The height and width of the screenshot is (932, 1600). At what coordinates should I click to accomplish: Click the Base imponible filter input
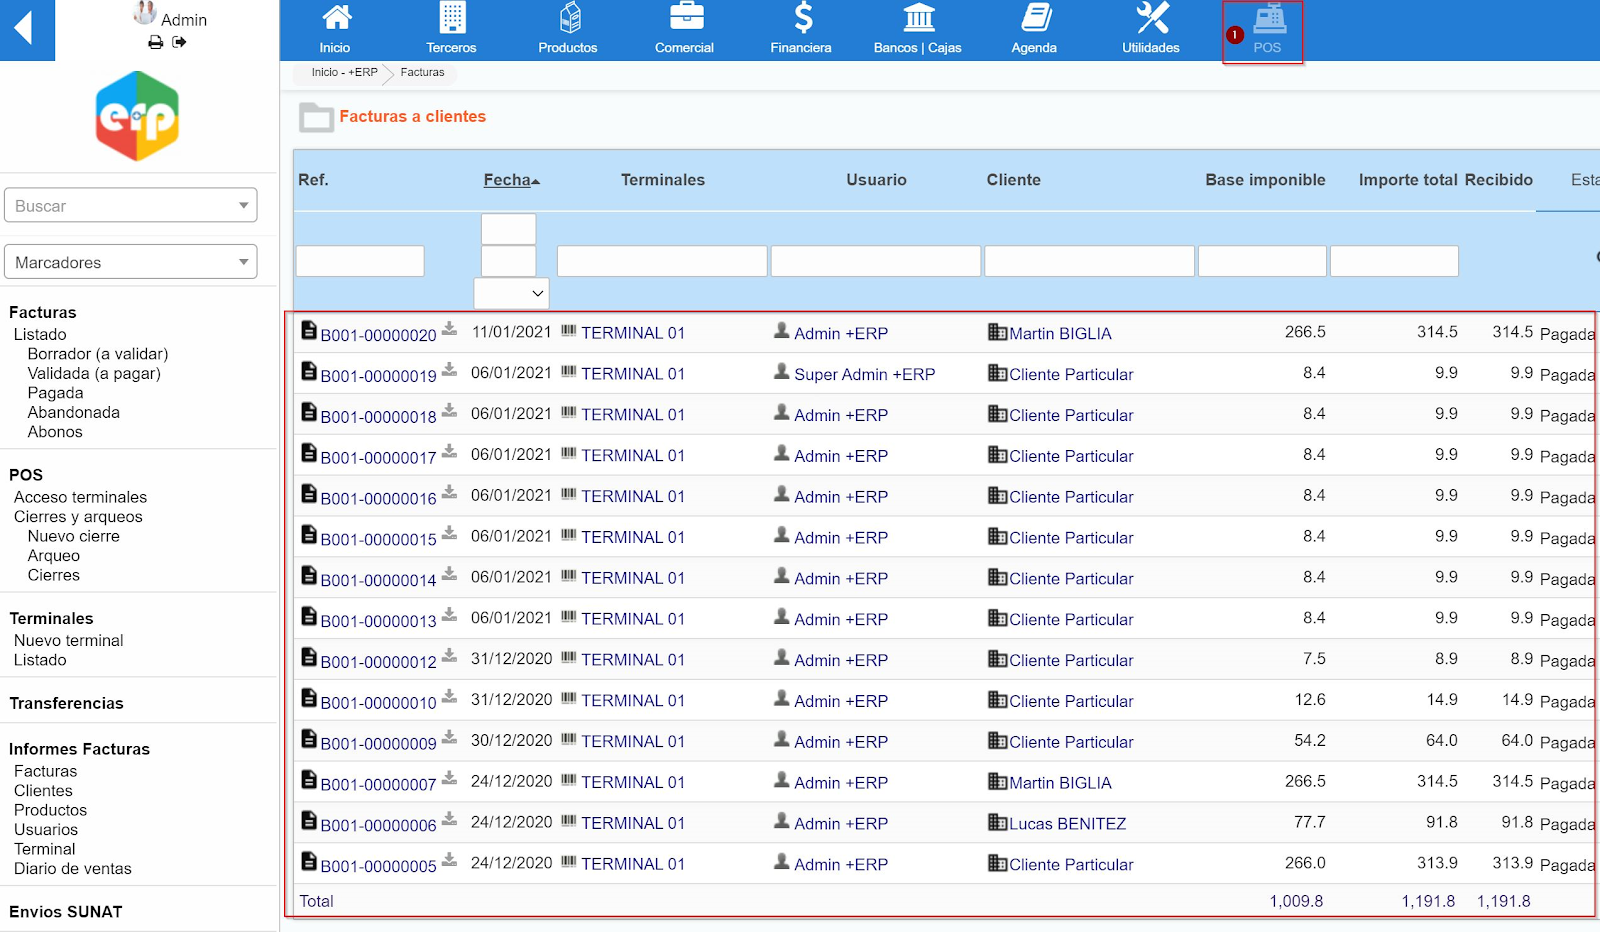(x=1262, y=261)
